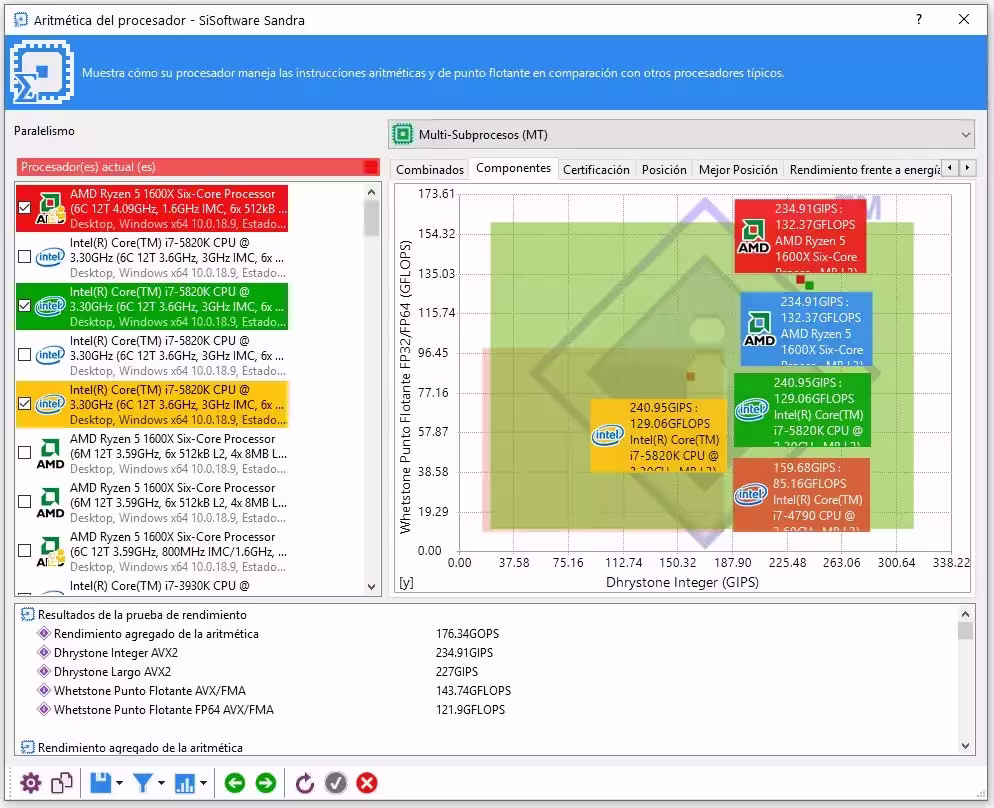Viewport: 994px width, 808px height.
Task: Uncheck the yellow-highlighted Intel i7-5820K row
Action: pos(24,404)
